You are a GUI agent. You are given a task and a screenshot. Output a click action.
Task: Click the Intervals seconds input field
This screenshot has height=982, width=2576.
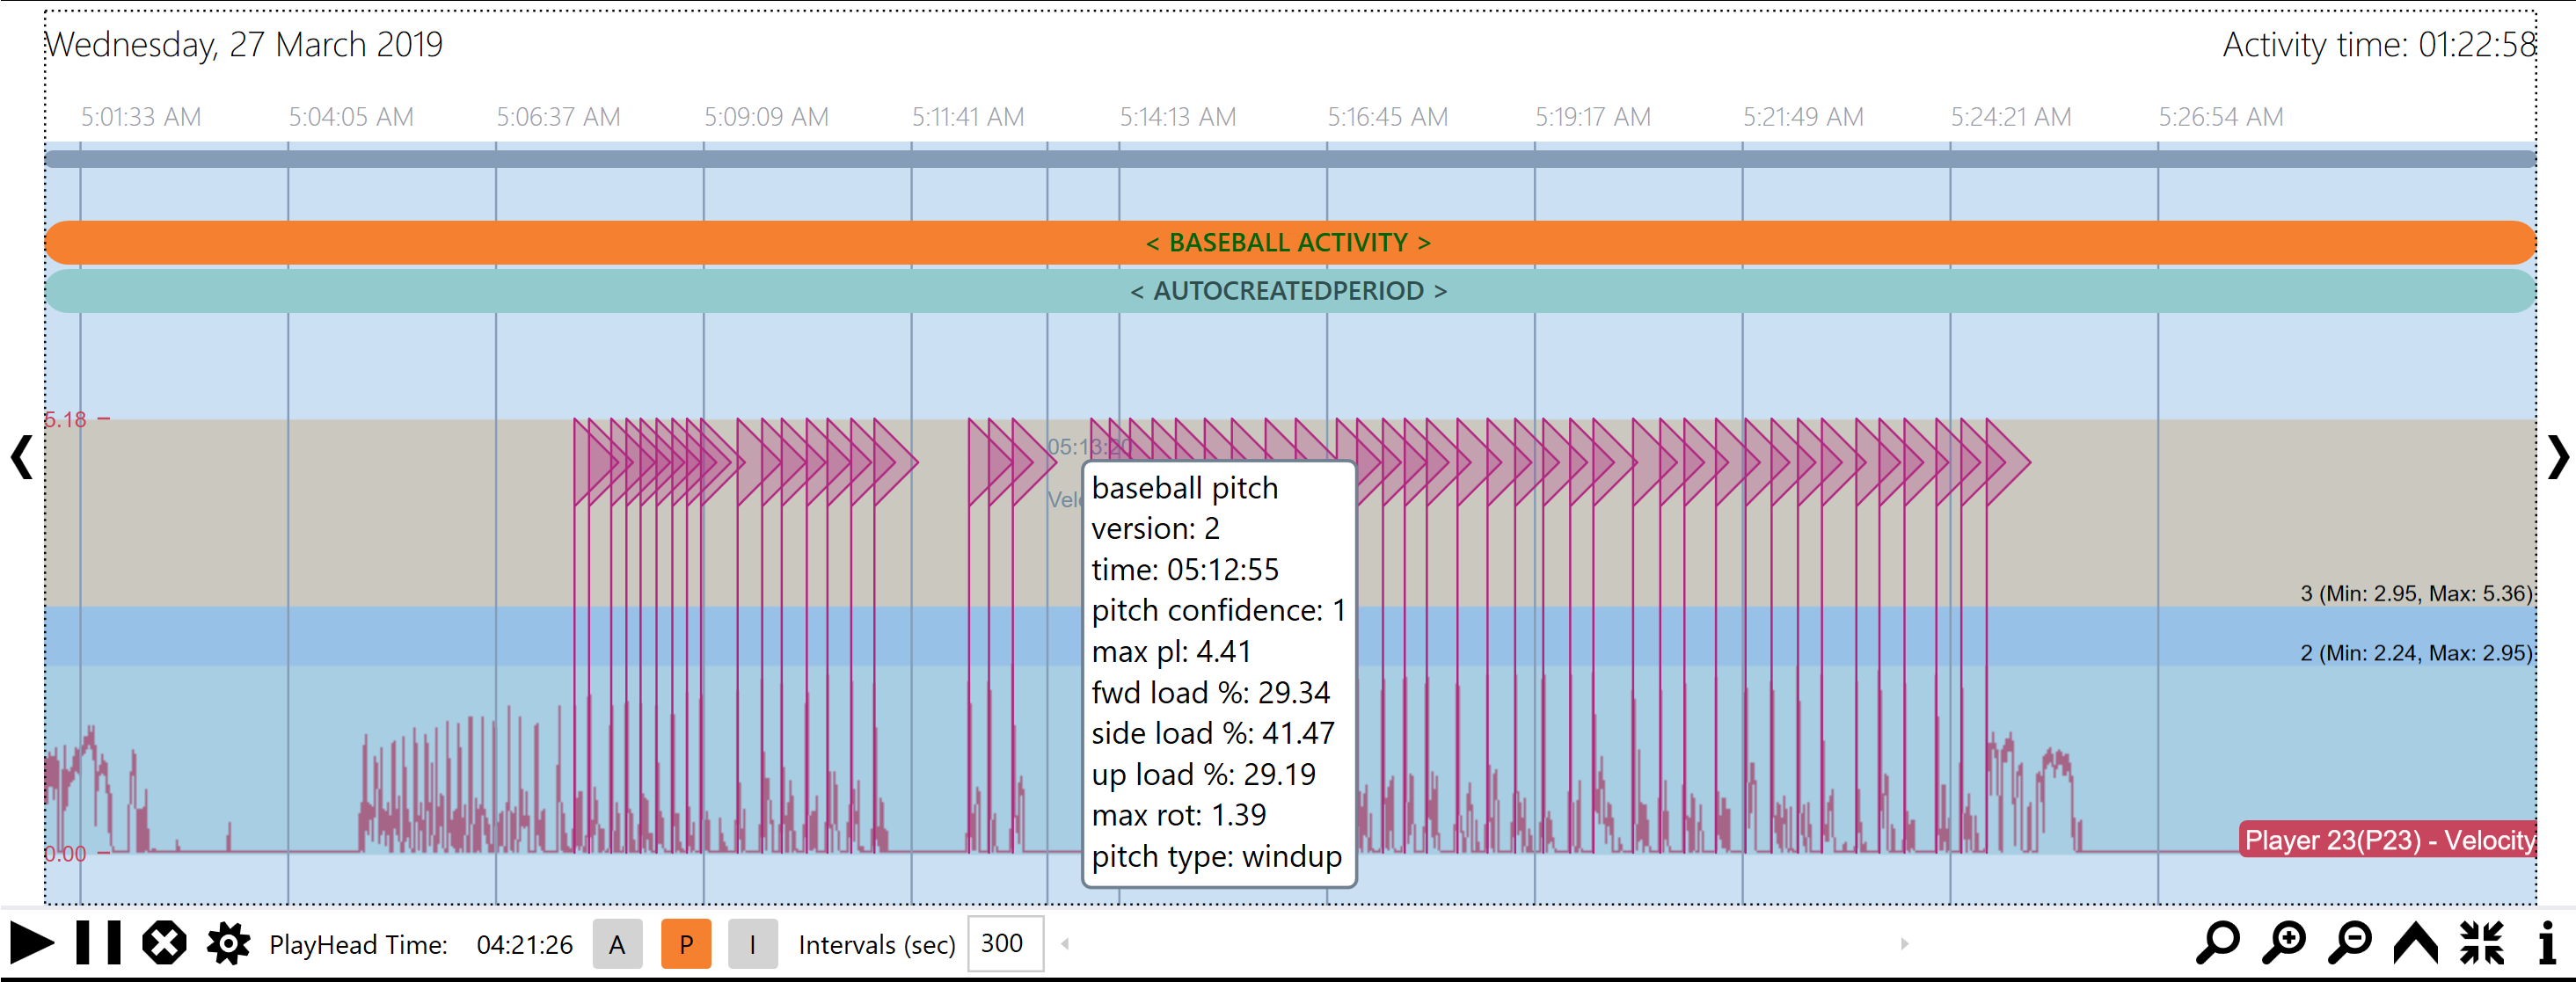tap(1004, 943)
